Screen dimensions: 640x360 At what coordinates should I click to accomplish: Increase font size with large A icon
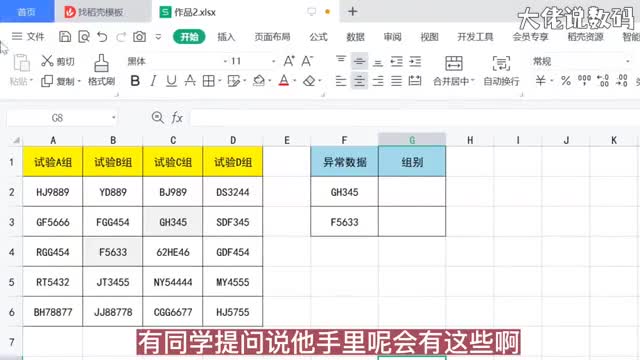tap(289, 61)
